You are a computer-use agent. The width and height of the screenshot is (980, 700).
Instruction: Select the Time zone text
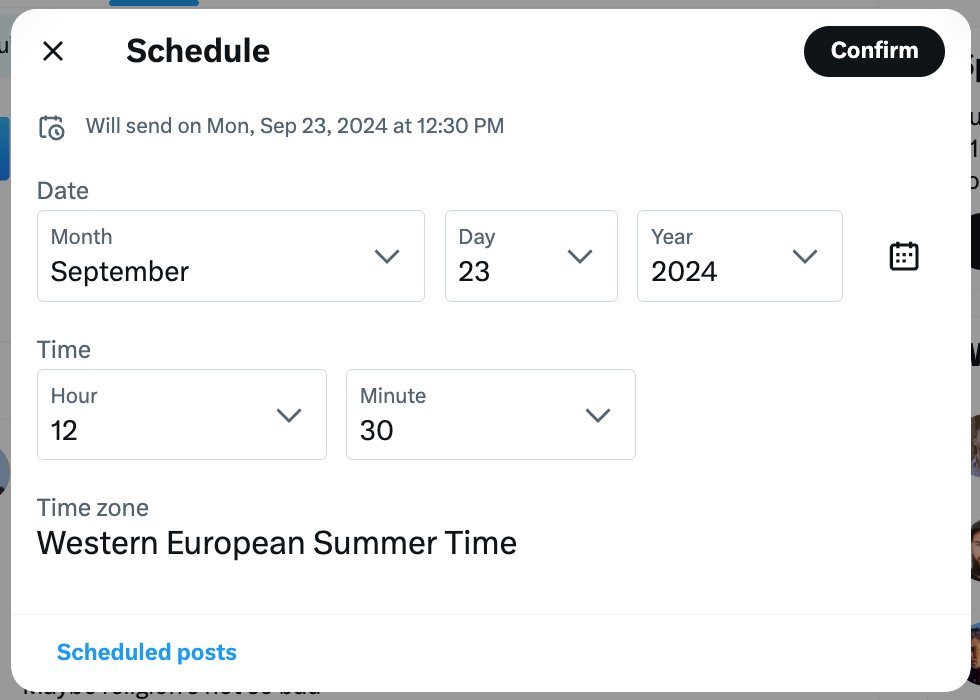(x=277, y=543)
